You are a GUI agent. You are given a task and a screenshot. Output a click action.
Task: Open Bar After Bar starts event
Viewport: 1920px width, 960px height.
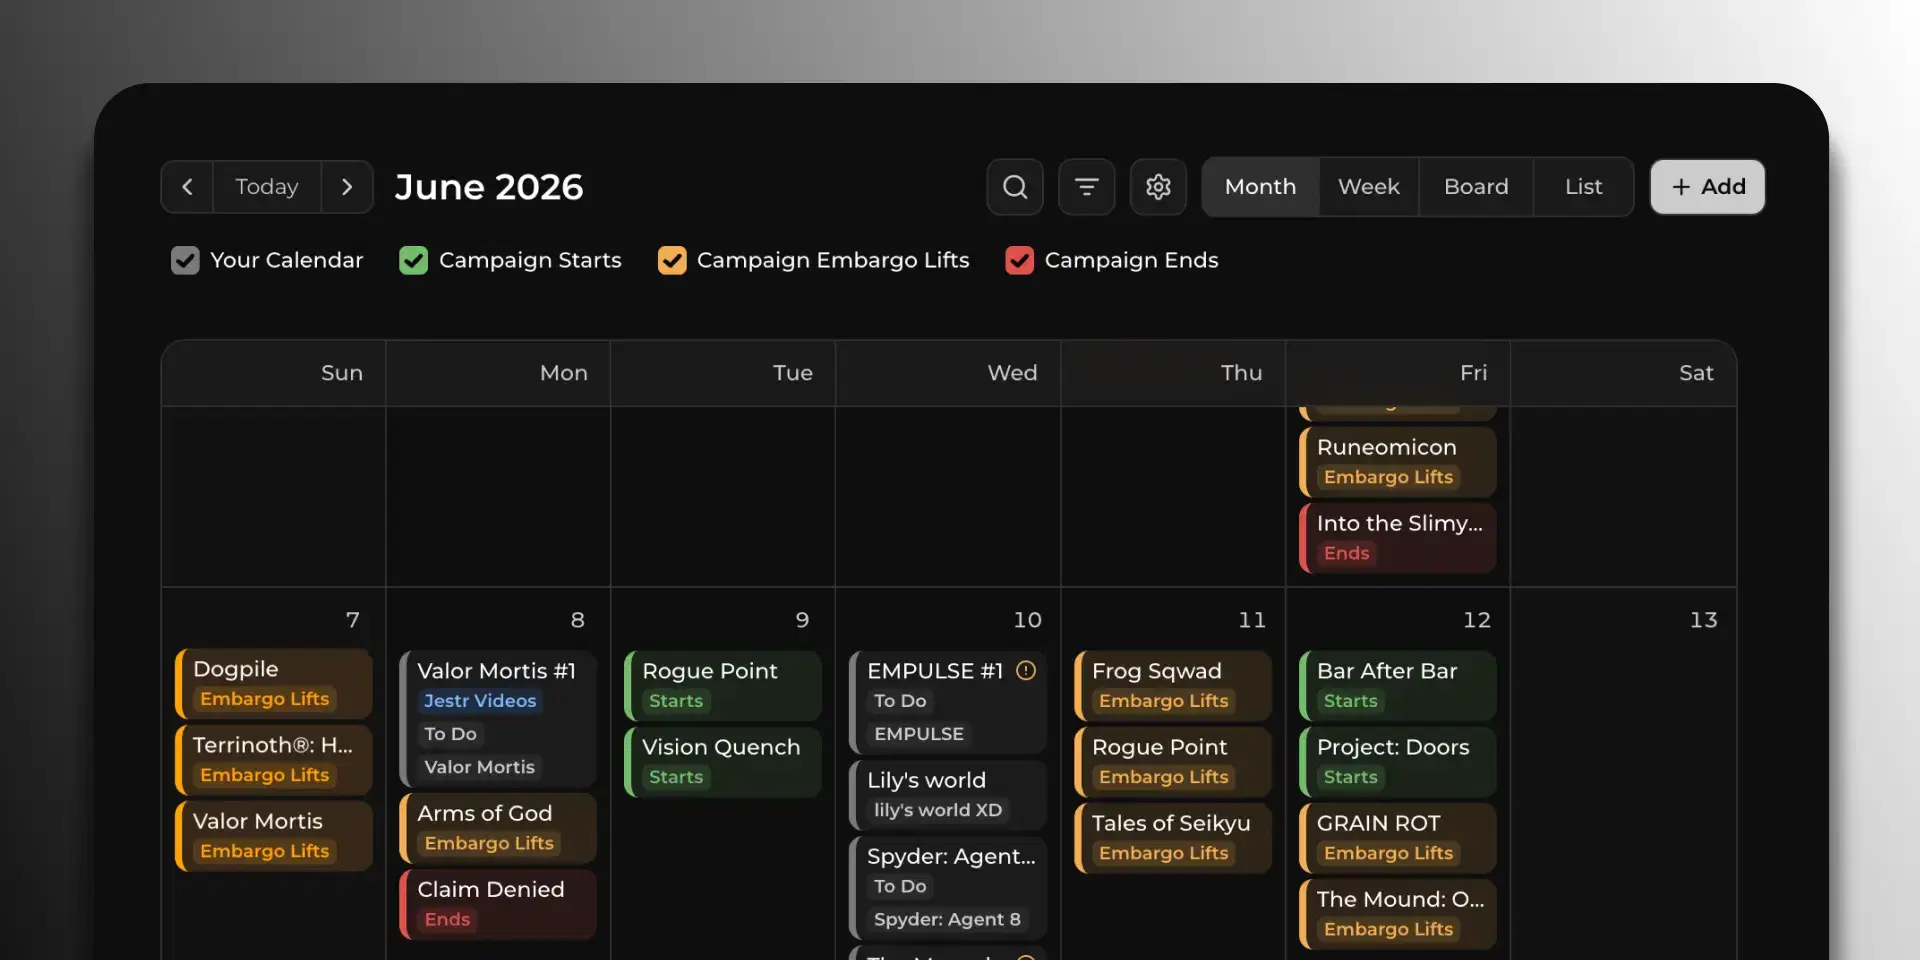click(x=1397, y=686)
